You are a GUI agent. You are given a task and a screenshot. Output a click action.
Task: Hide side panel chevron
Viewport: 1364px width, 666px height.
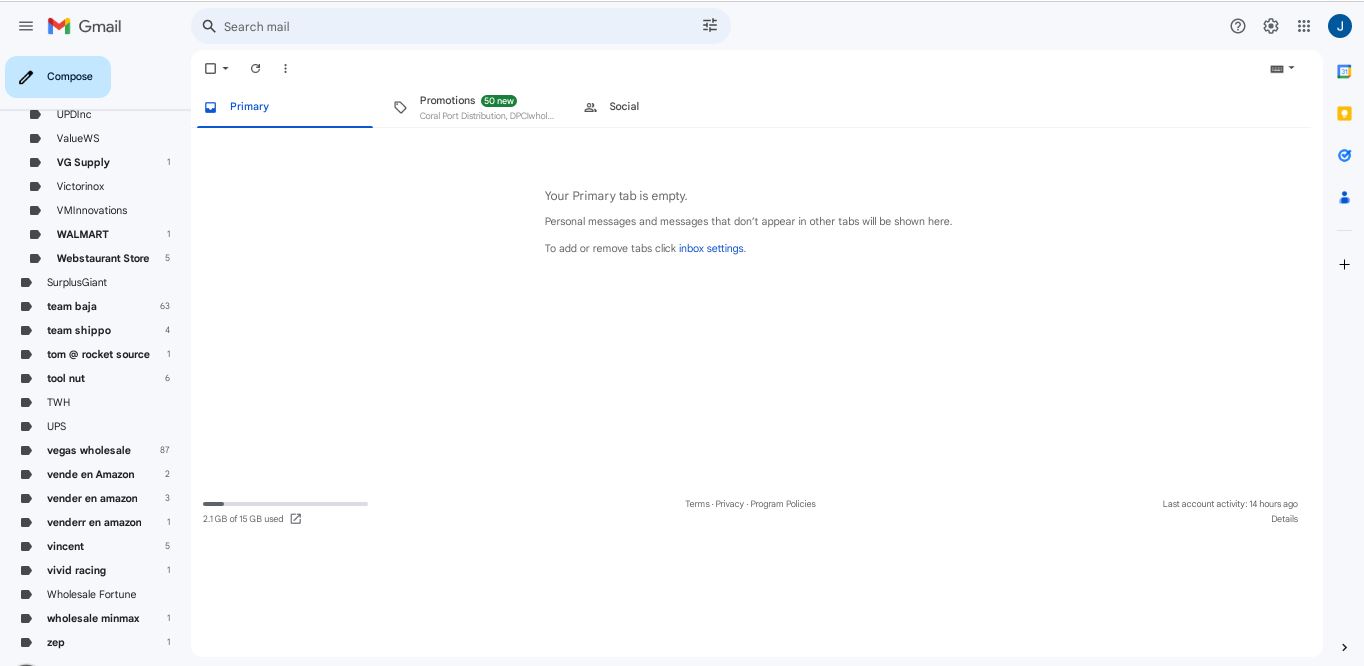point(1344,648)
